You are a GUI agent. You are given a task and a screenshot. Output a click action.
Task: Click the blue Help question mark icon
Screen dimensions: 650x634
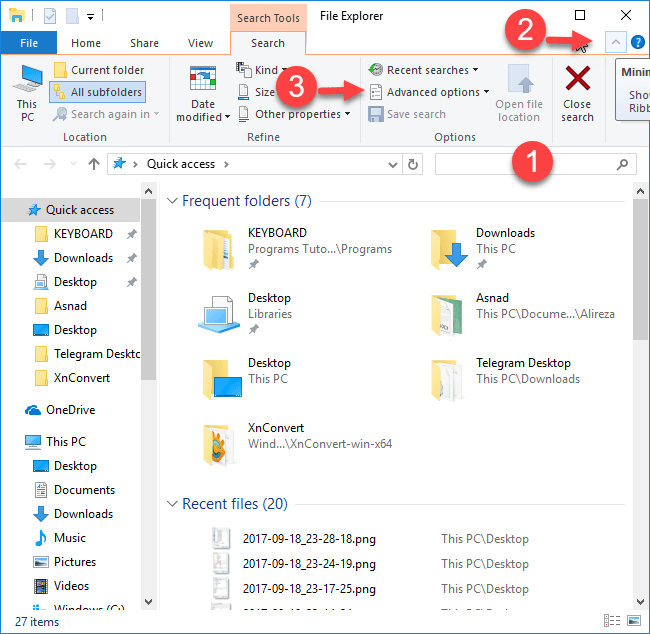[637, 42]
